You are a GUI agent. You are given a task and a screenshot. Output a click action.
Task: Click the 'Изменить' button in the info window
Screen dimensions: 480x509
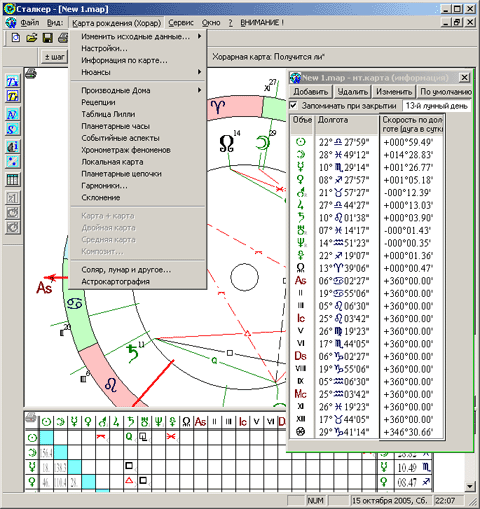pyautogui.click(x=394, y=91)
